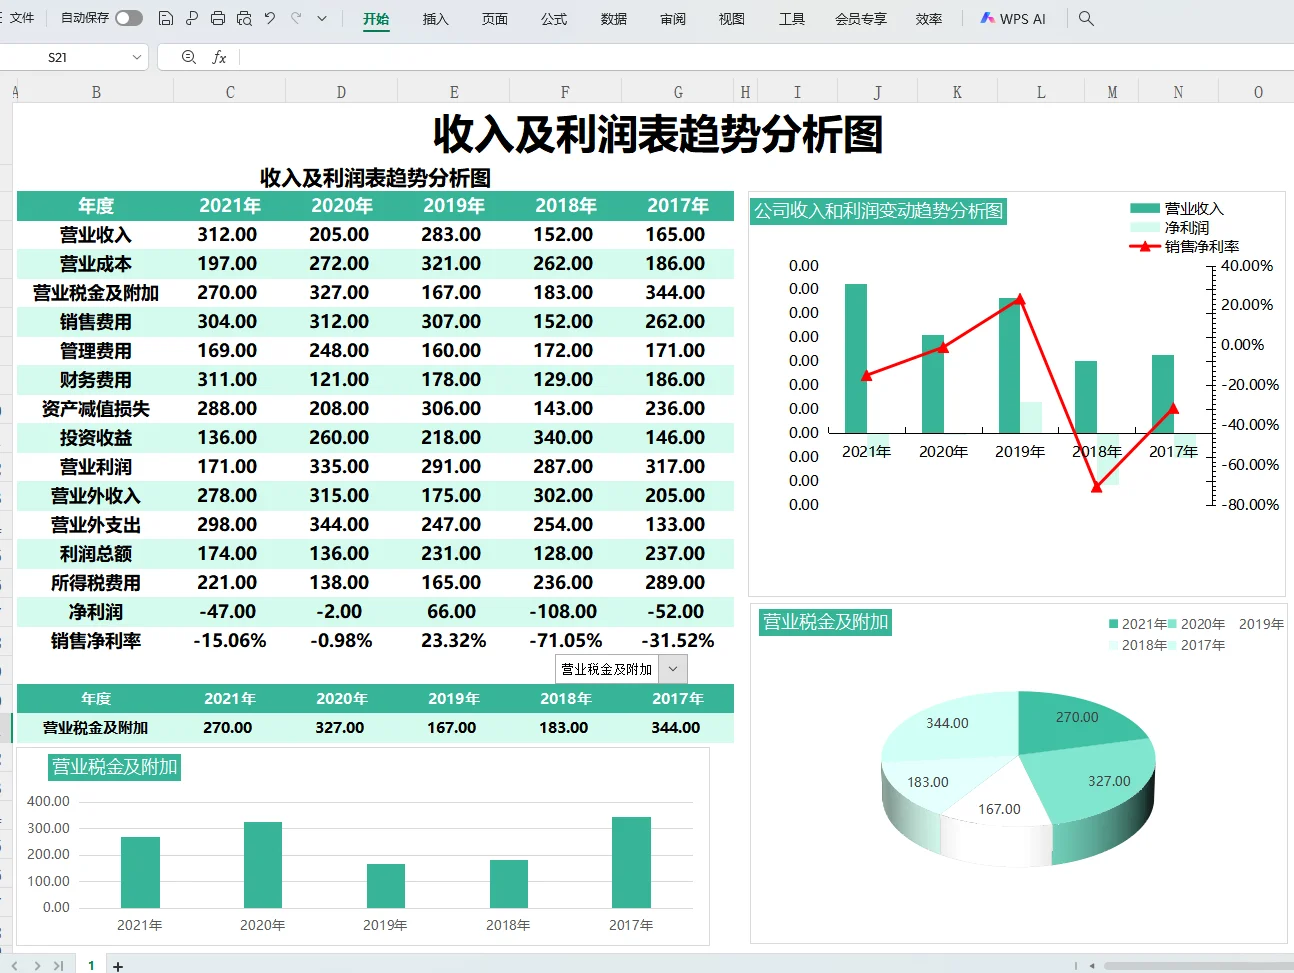Click the print icon in quick toolbar
Viewport: 1294px width, 973px height.
(218, 18)
